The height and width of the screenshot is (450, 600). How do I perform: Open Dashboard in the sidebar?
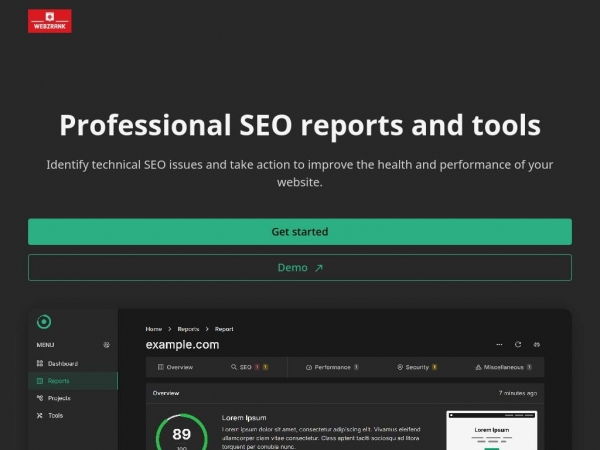(73, 364)
